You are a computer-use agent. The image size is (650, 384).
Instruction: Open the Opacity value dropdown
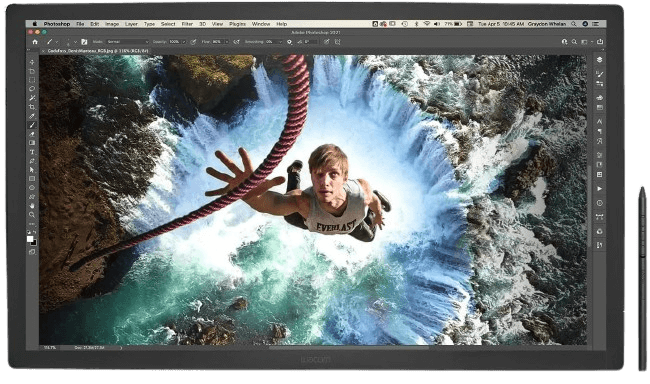[x=184, y=41]
